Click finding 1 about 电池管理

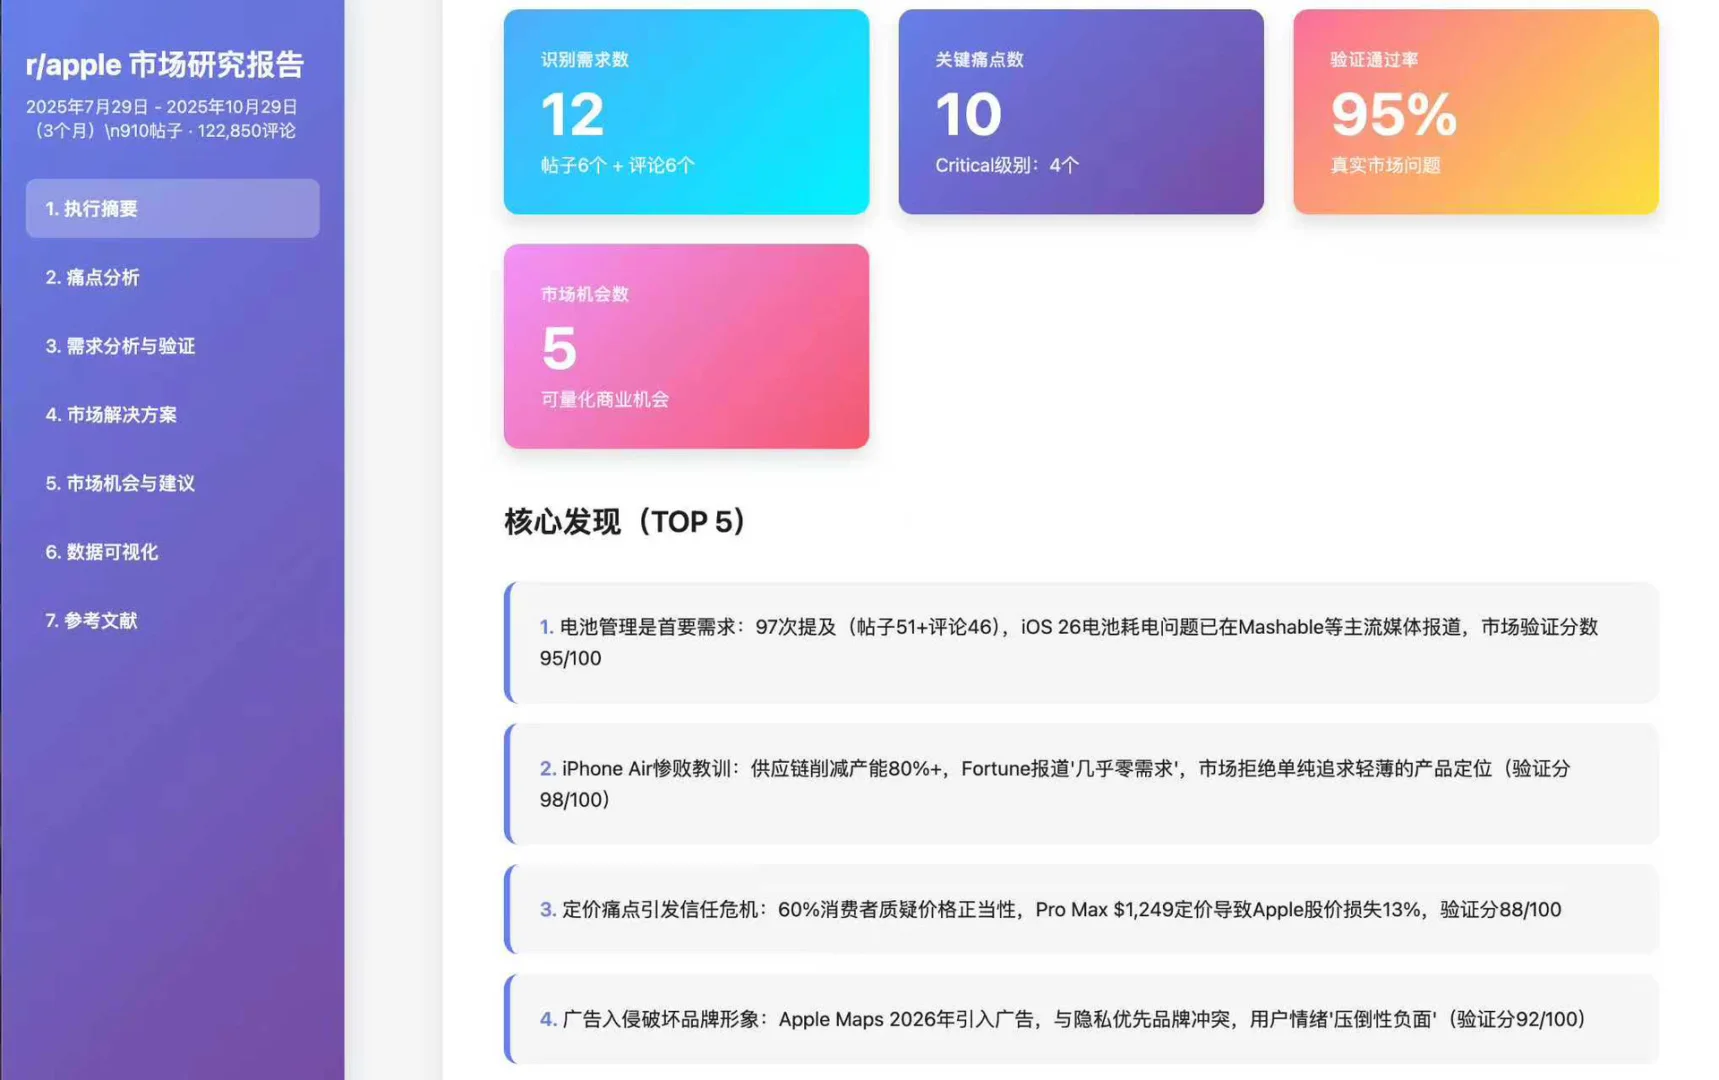(x=1080, y=642)
